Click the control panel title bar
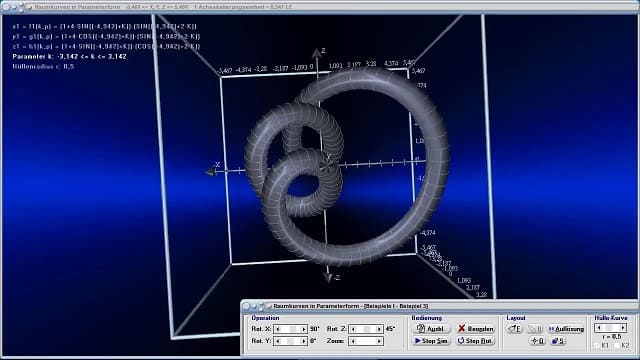Image resolution: width=640 pixels, height=360 pixels. pyautogui.click(x=439, y=306)
